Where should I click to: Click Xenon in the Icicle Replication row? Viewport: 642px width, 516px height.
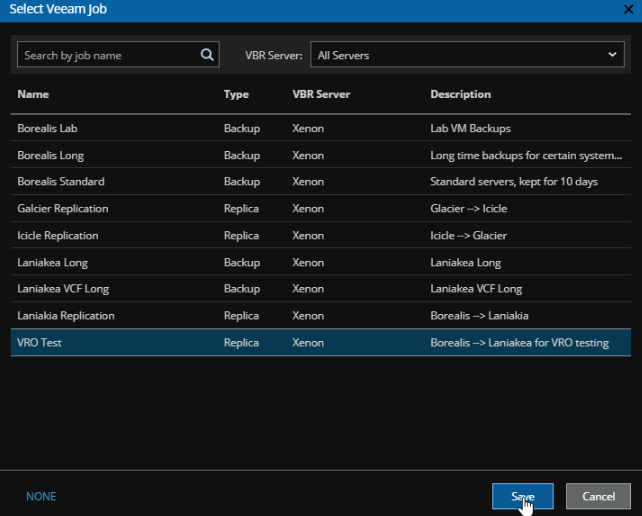308,235
